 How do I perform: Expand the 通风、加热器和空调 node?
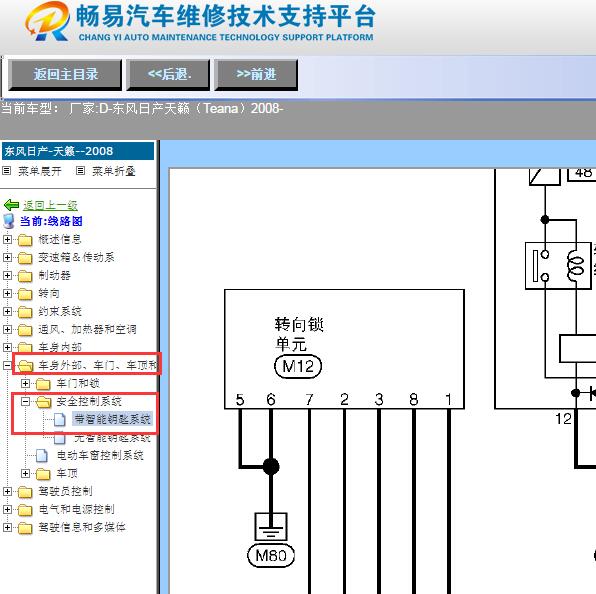pos(7,329)
